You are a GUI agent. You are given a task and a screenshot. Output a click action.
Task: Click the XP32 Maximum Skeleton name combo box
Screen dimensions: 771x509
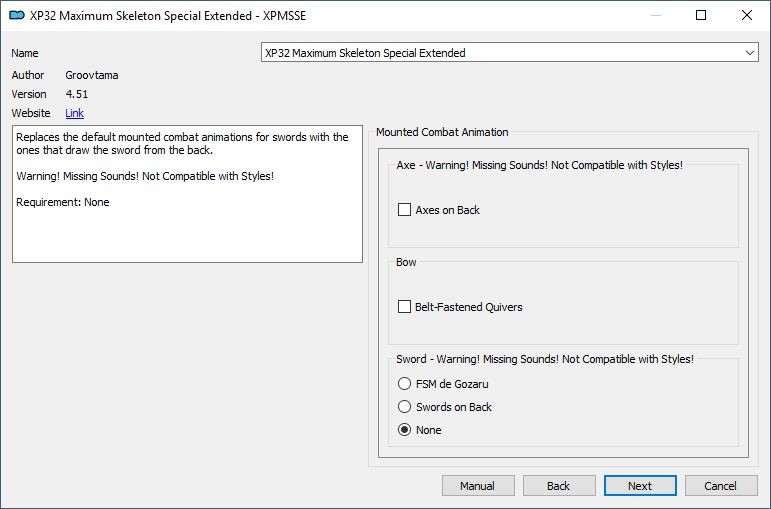[x=509, y=53]
